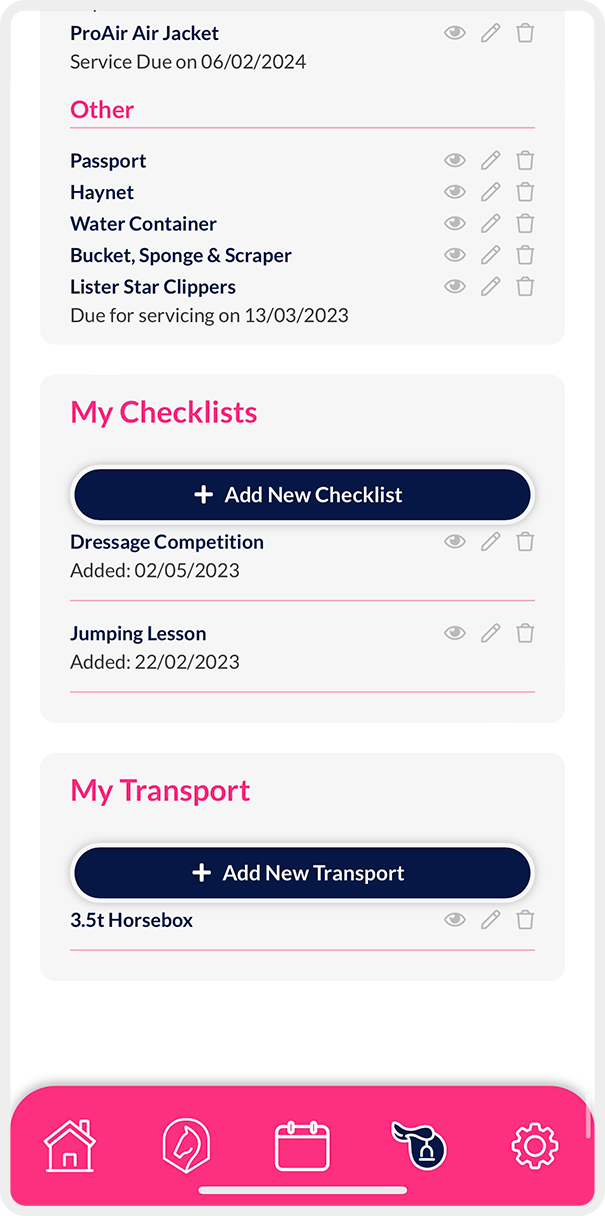Delete the 3.5t Horsebox transport

[525, 920]
